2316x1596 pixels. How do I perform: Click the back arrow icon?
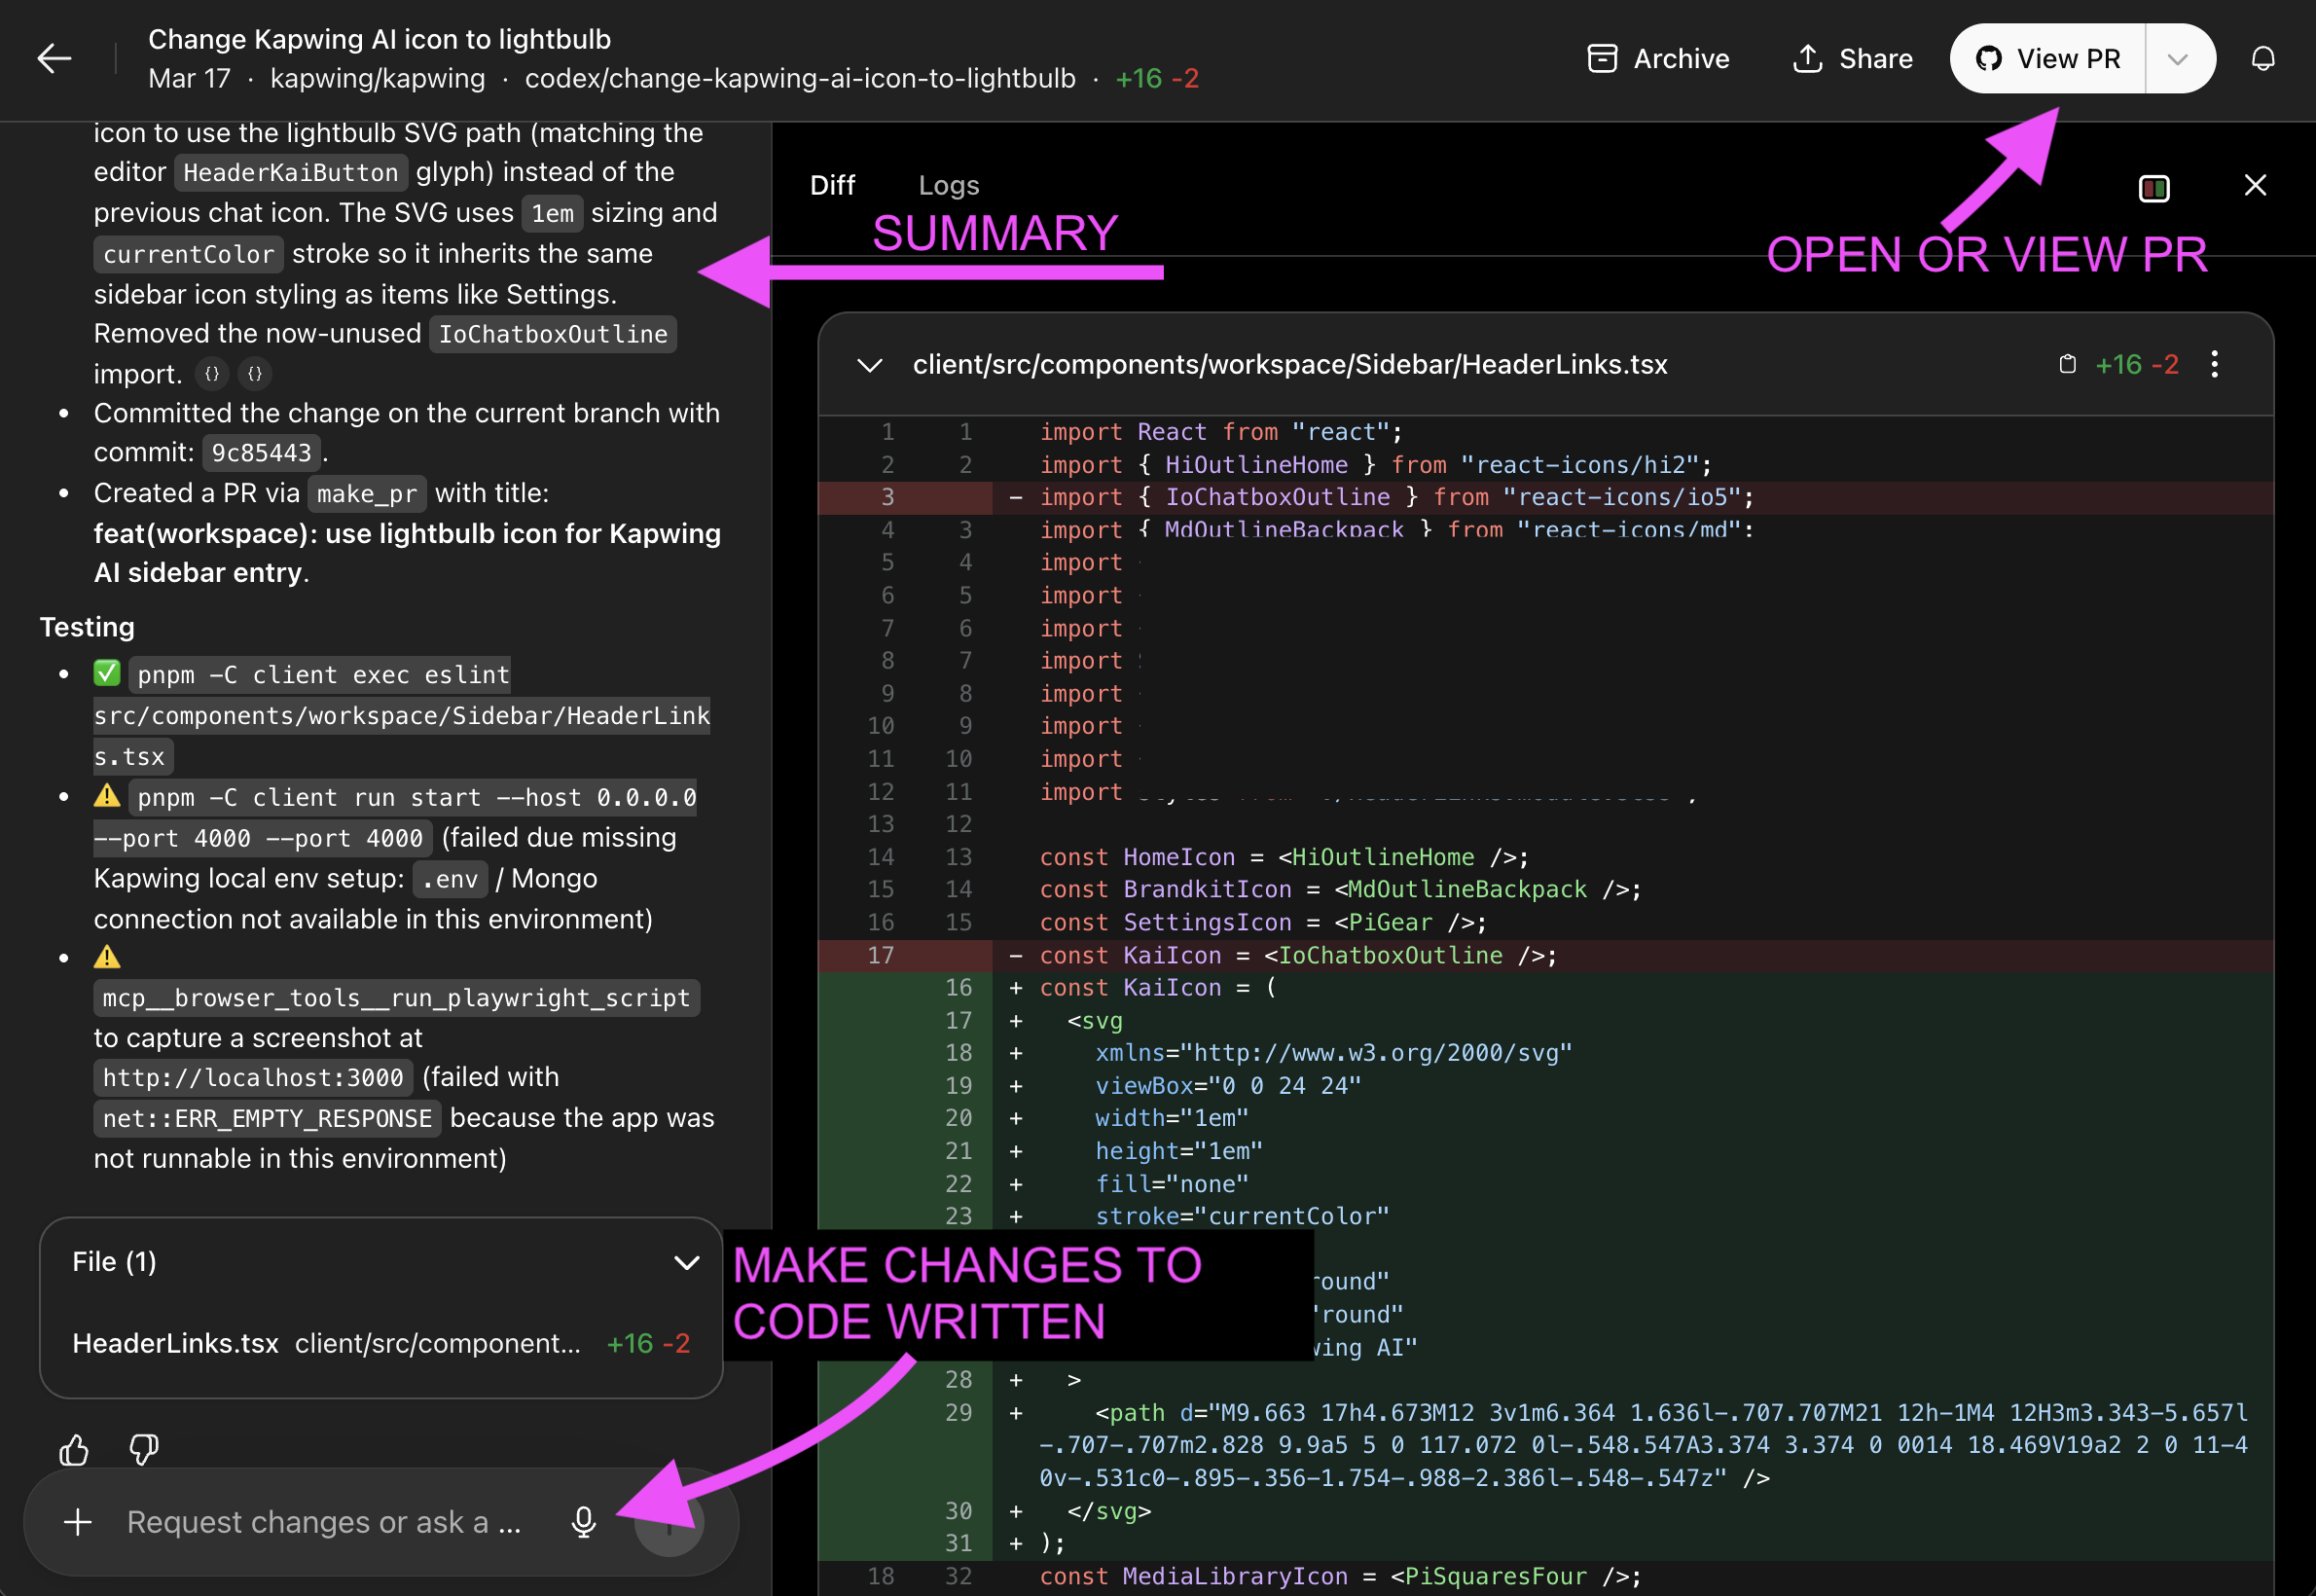pyautogui.click(x=54, y=58)
